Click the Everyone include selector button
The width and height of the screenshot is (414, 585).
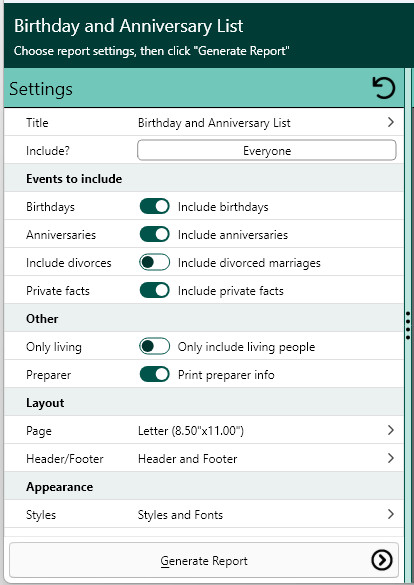point(267,150)
